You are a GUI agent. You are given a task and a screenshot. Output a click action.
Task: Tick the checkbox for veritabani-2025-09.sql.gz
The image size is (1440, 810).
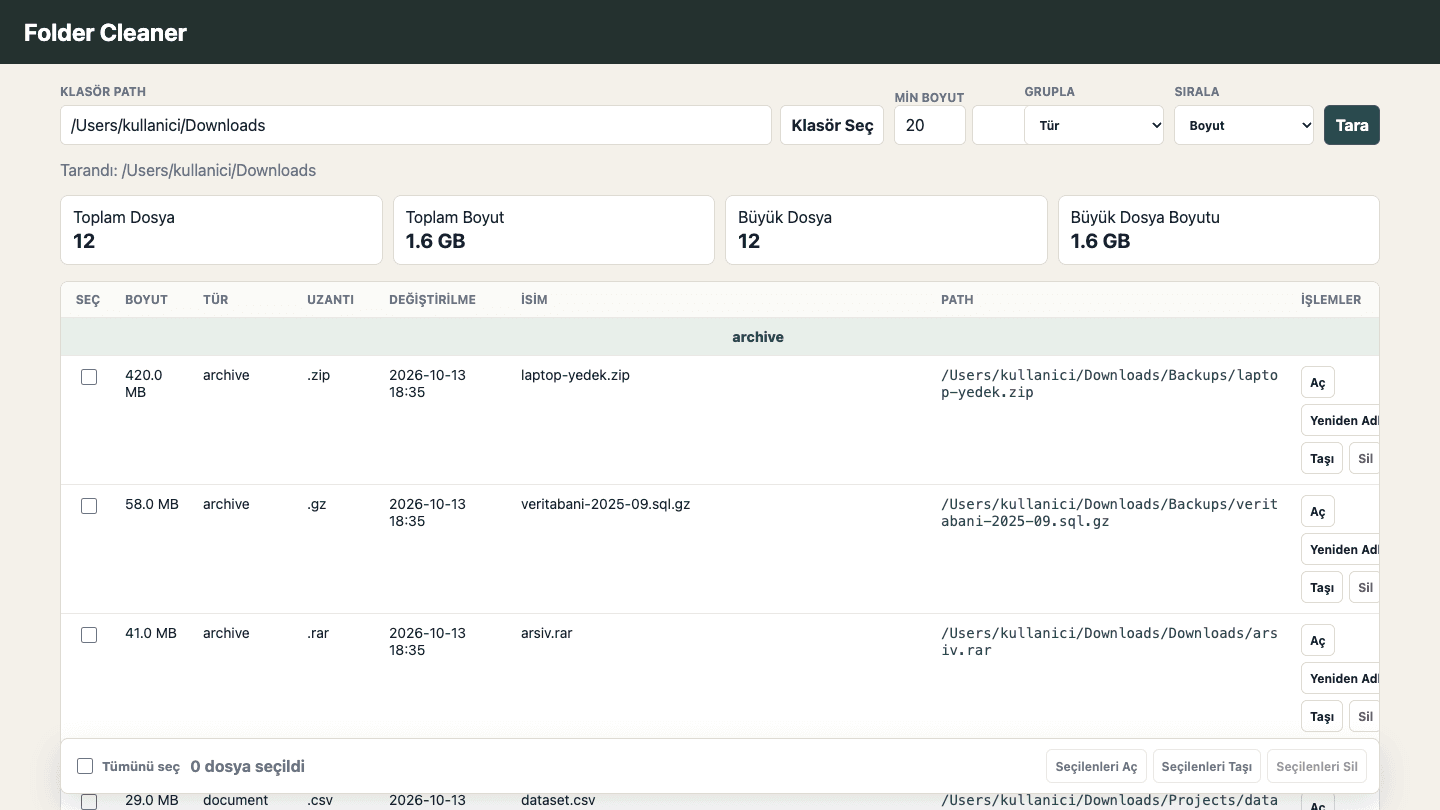click(x=89, y=506)
